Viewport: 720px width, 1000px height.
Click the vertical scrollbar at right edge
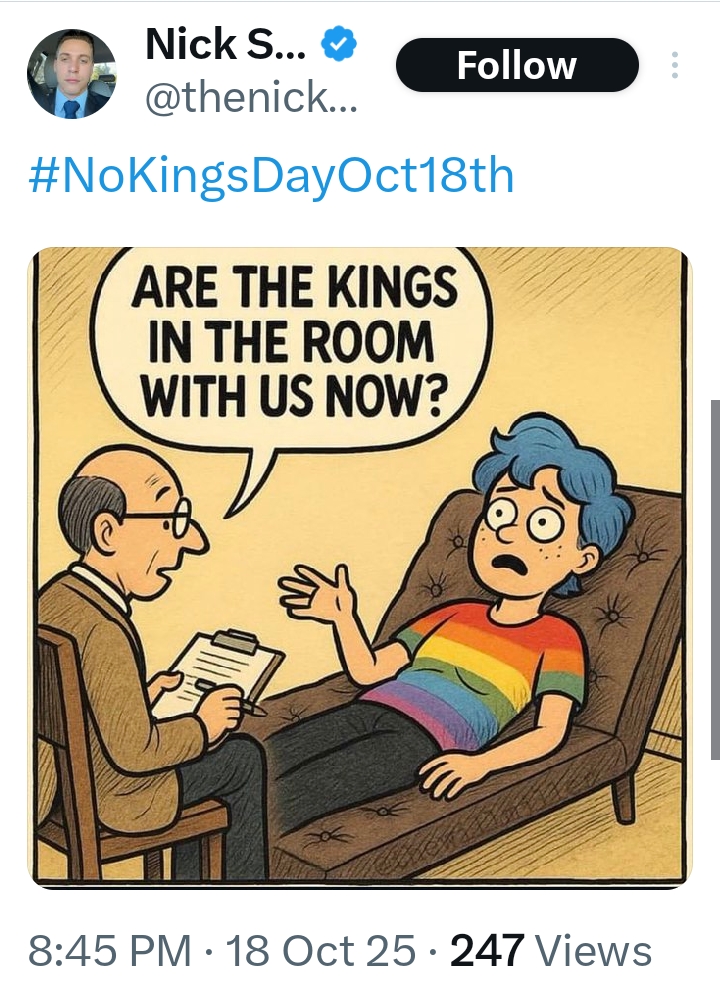[x=715, y=580]
